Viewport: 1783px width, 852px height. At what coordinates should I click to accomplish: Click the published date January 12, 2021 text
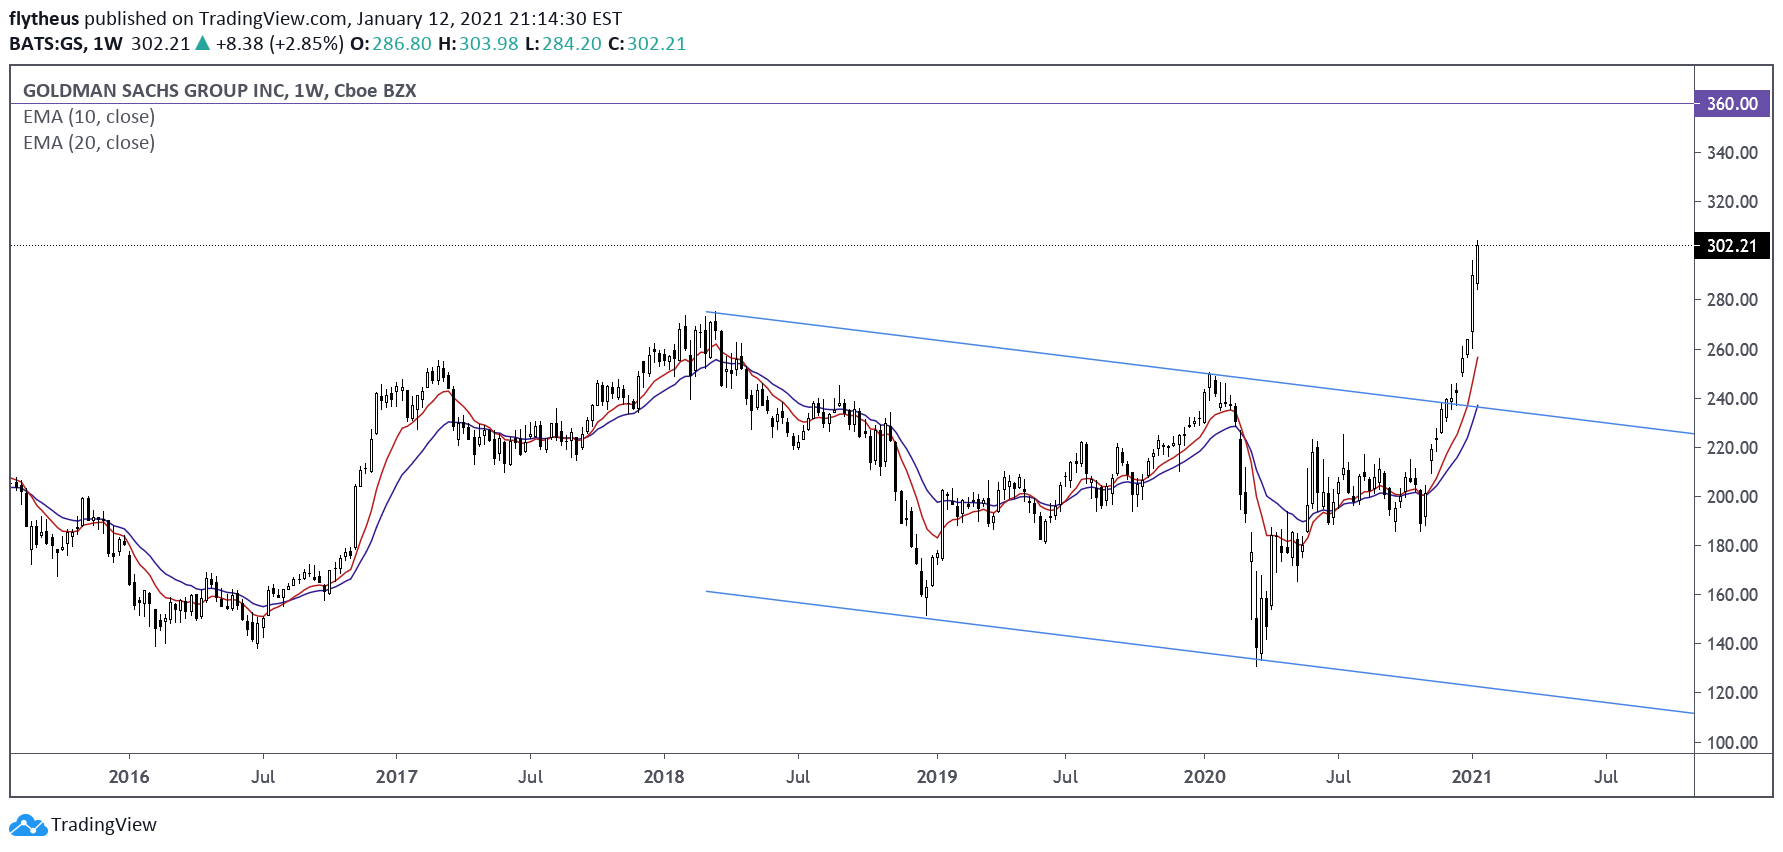pos(428,19)
